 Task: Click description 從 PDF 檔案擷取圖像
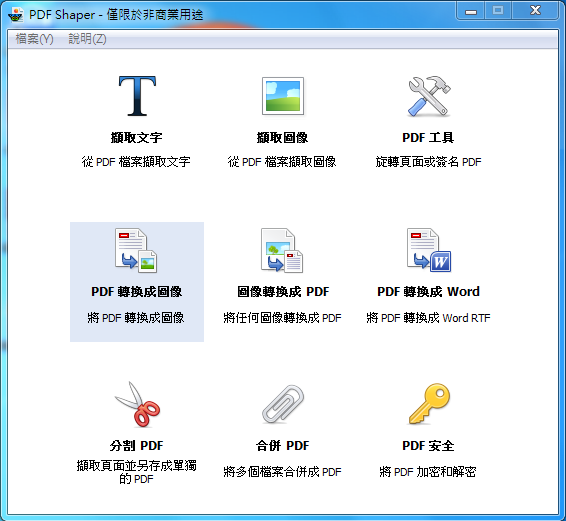pos(282,162)
